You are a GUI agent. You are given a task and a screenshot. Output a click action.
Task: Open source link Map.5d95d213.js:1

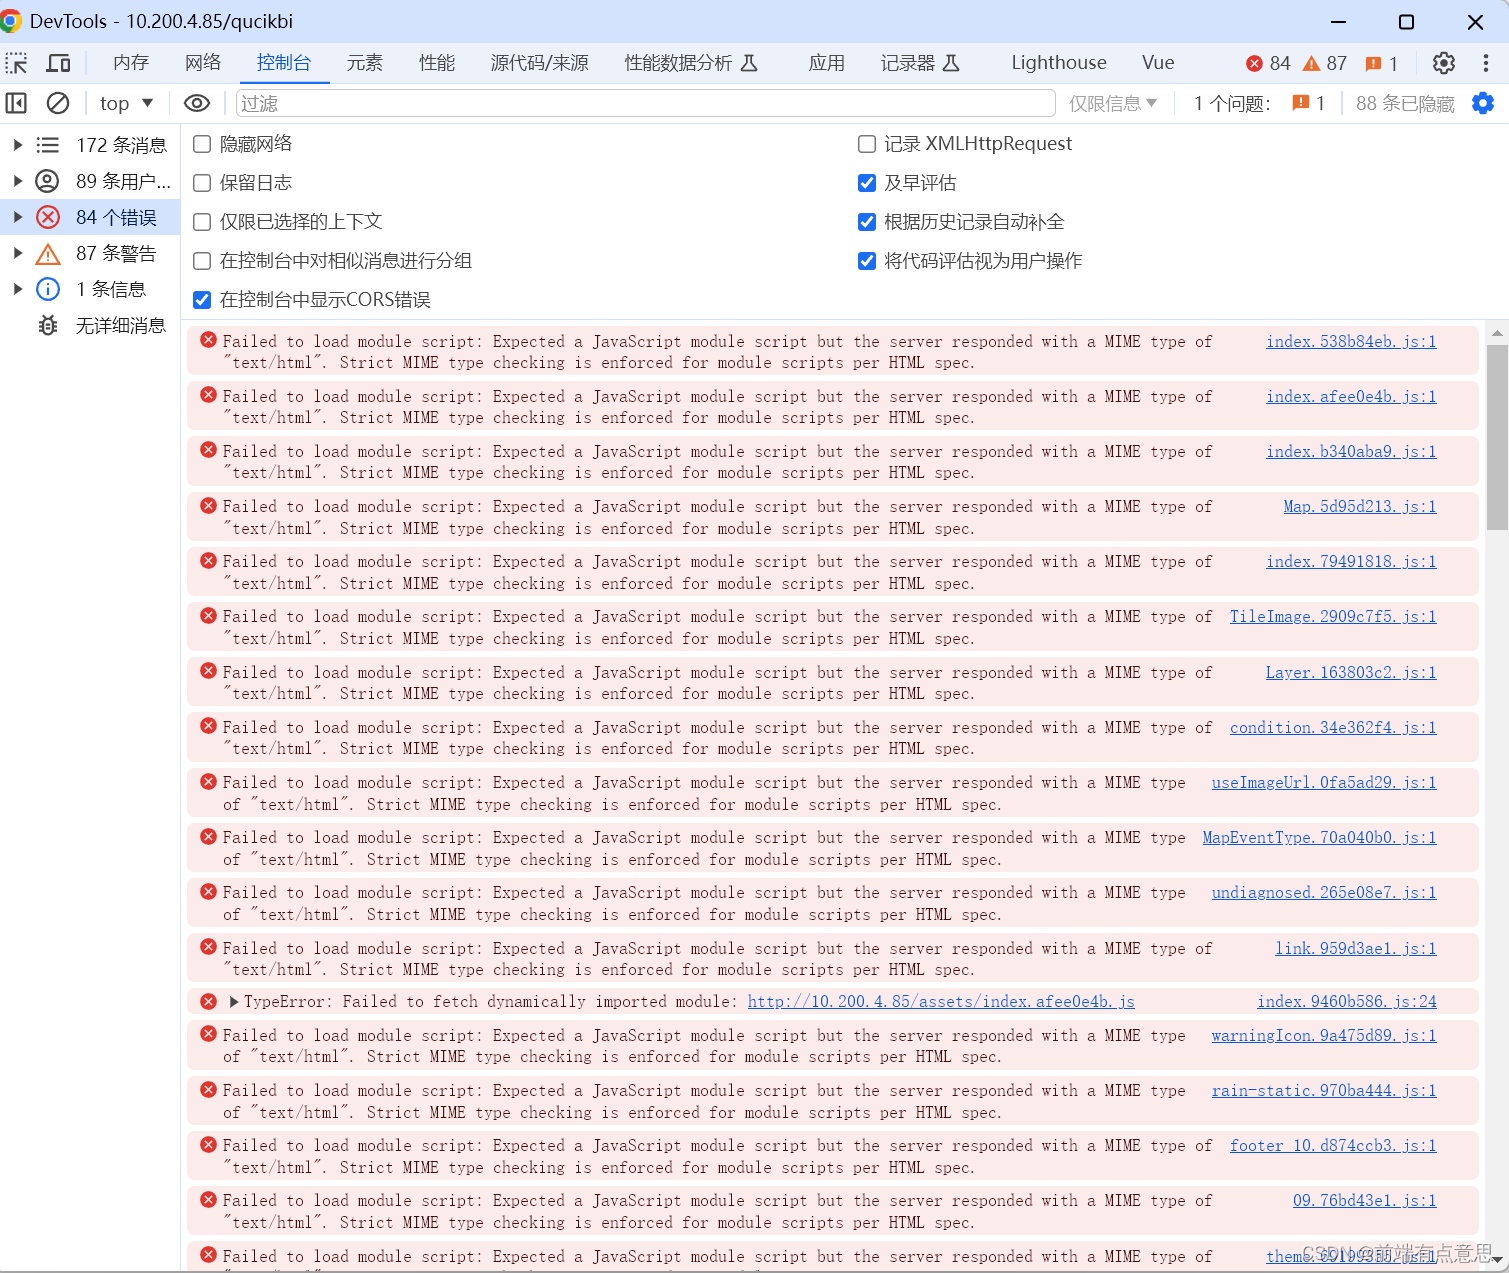1360,506
